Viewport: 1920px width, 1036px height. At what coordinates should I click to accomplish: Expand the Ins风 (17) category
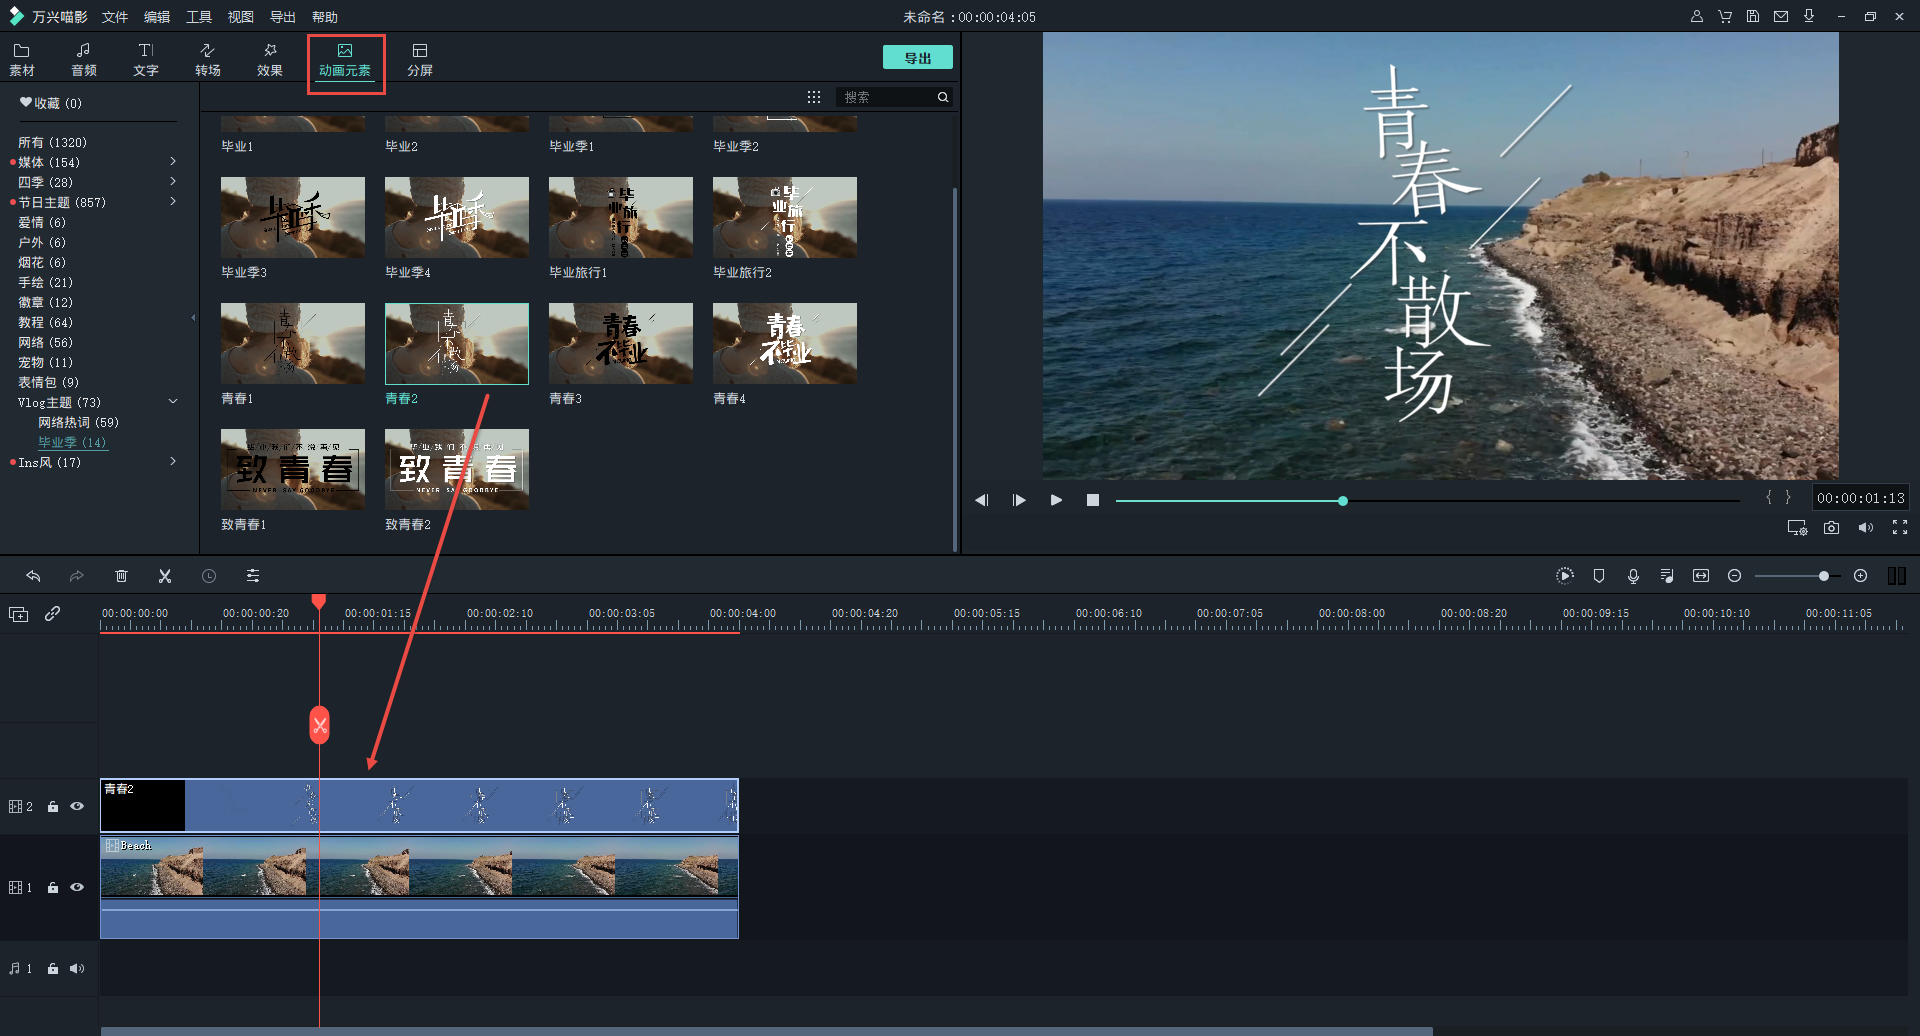173,462
